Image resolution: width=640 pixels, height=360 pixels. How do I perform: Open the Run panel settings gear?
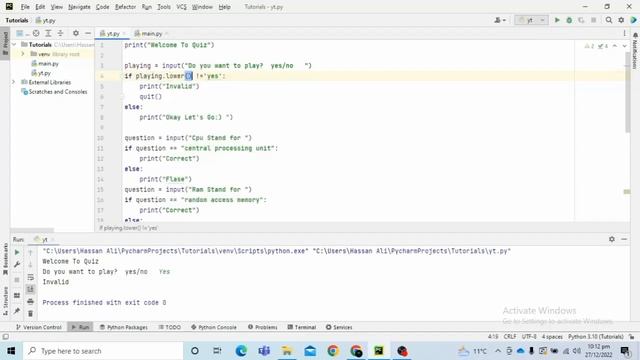[x=611, y=239]
